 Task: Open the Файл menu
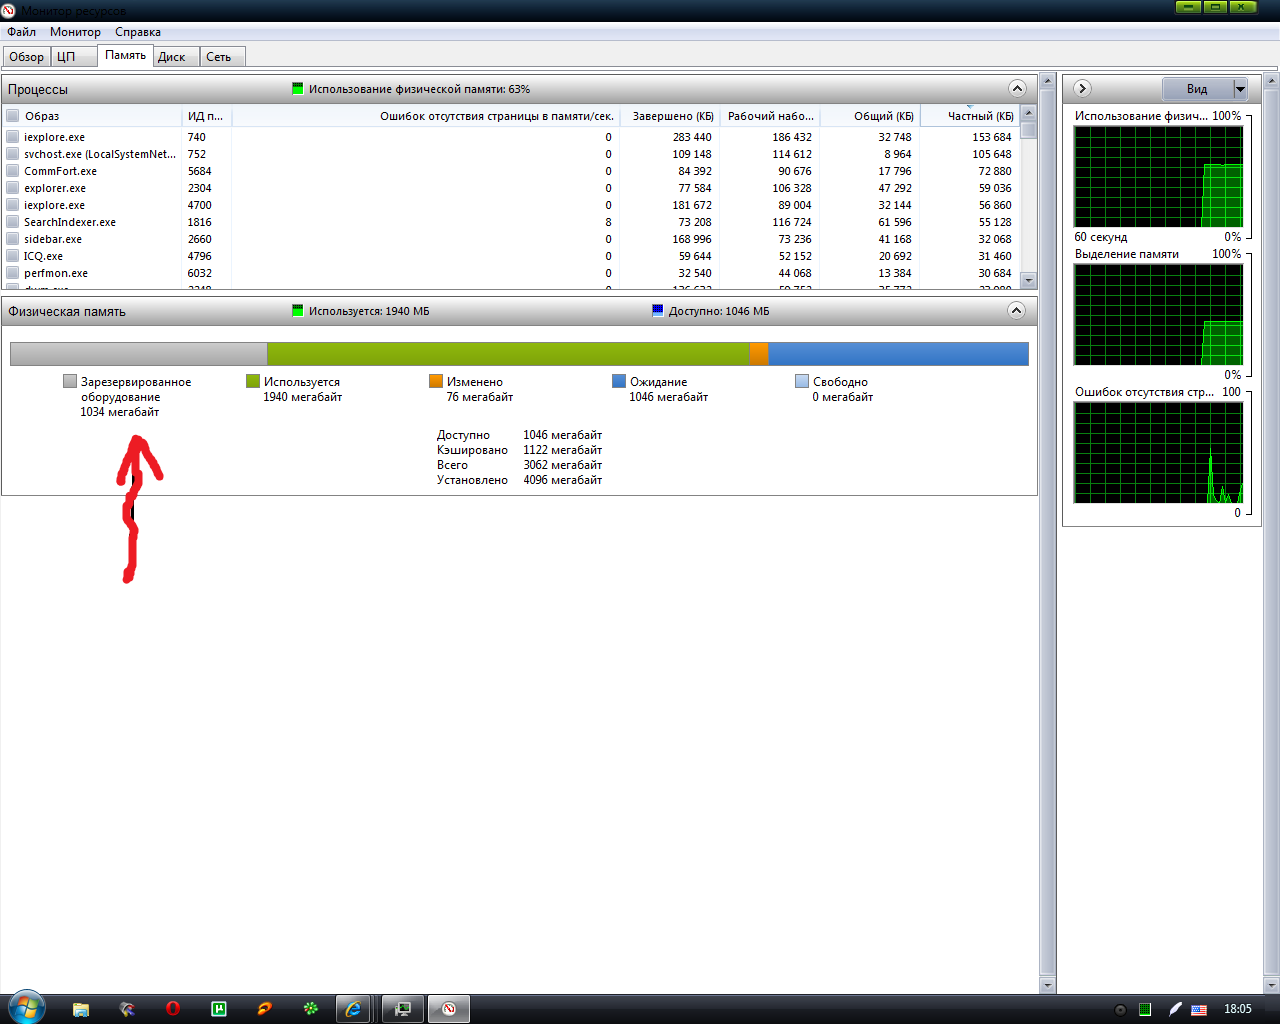[21, 32]
